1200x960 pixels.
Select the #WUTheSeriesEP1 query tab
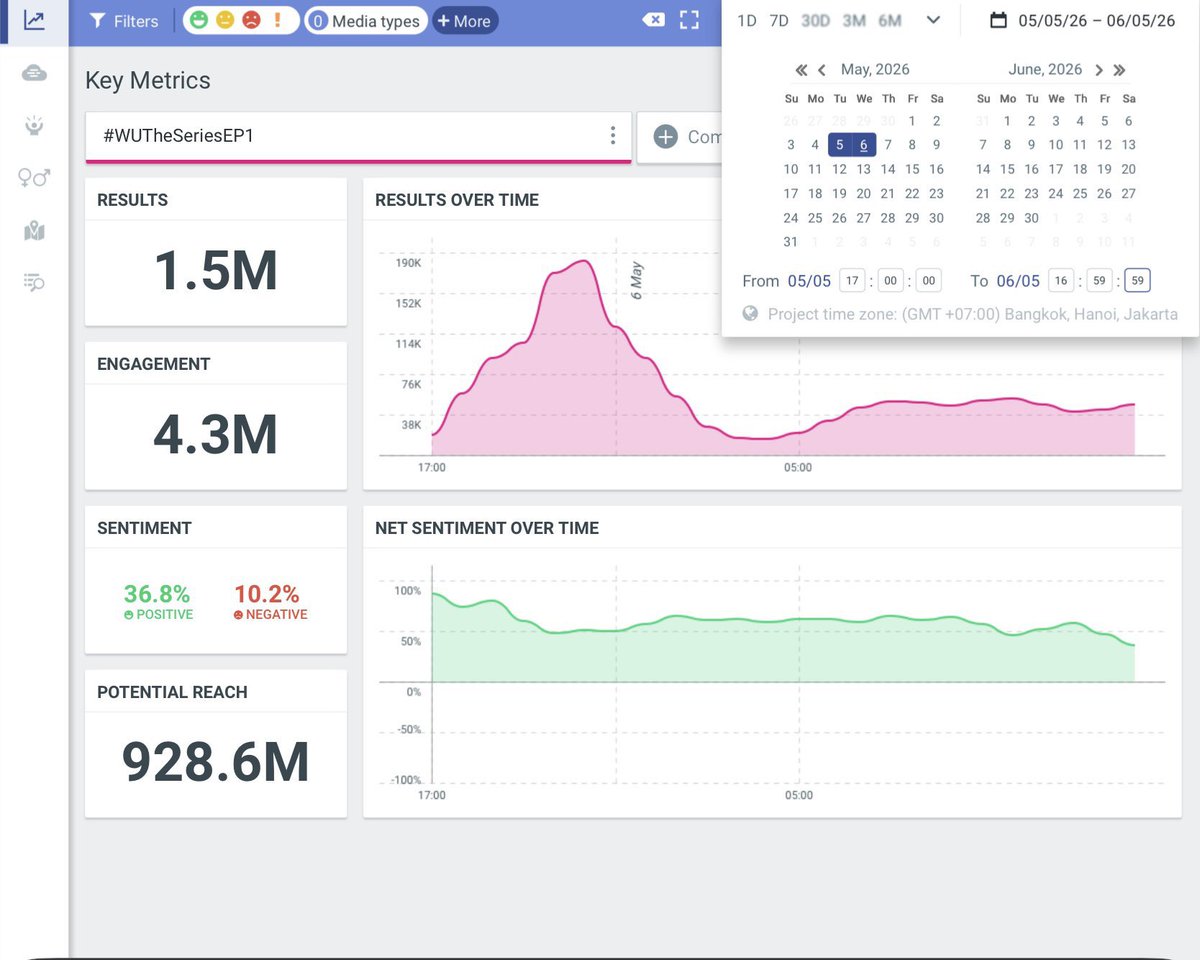click(x=358, y=137)
